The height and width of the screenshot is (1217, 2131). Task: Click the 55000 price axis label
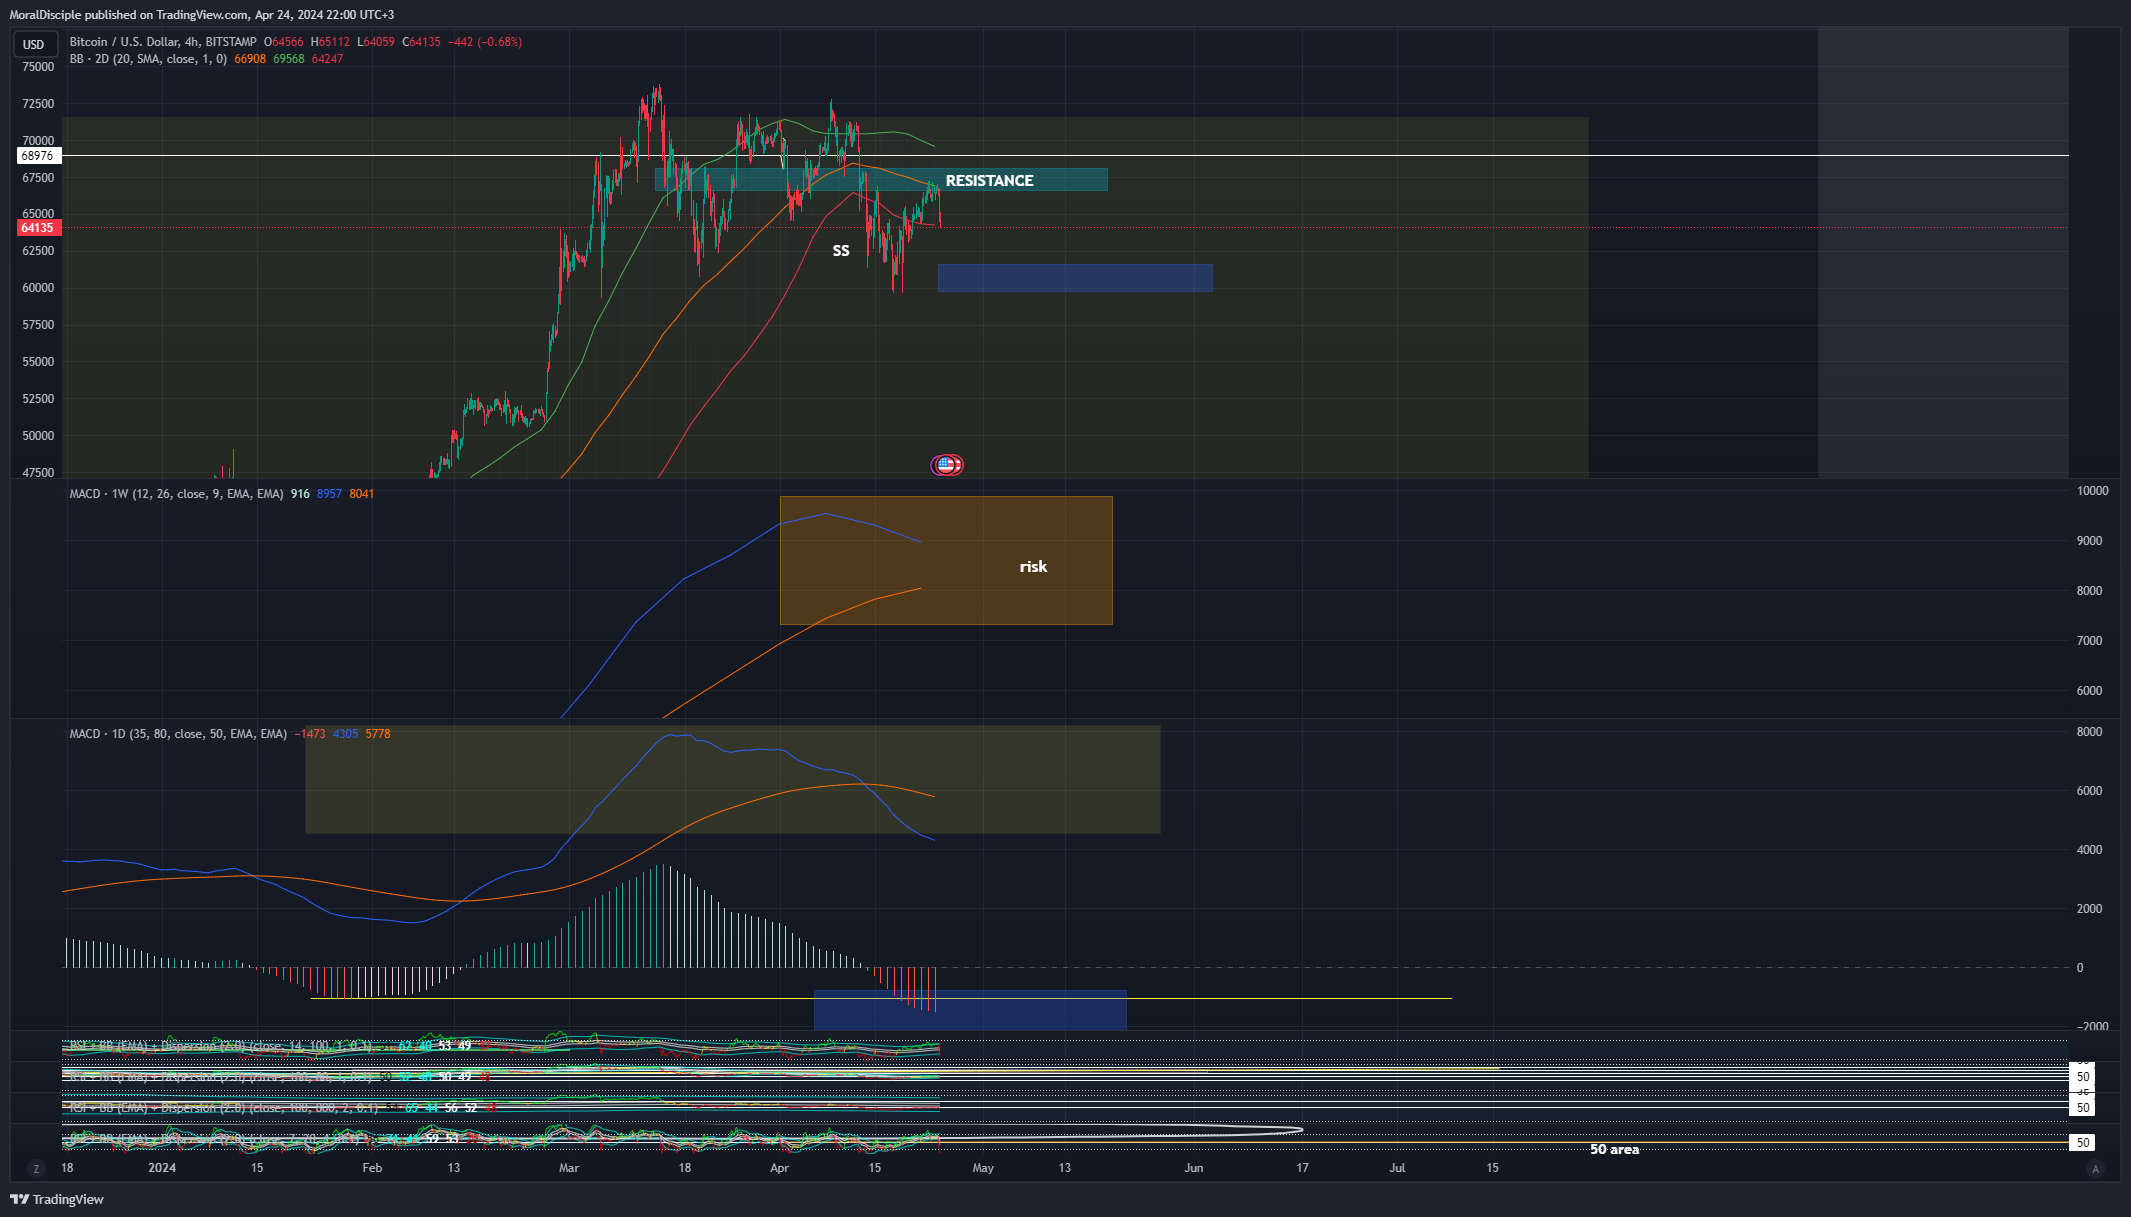[38, 362]
